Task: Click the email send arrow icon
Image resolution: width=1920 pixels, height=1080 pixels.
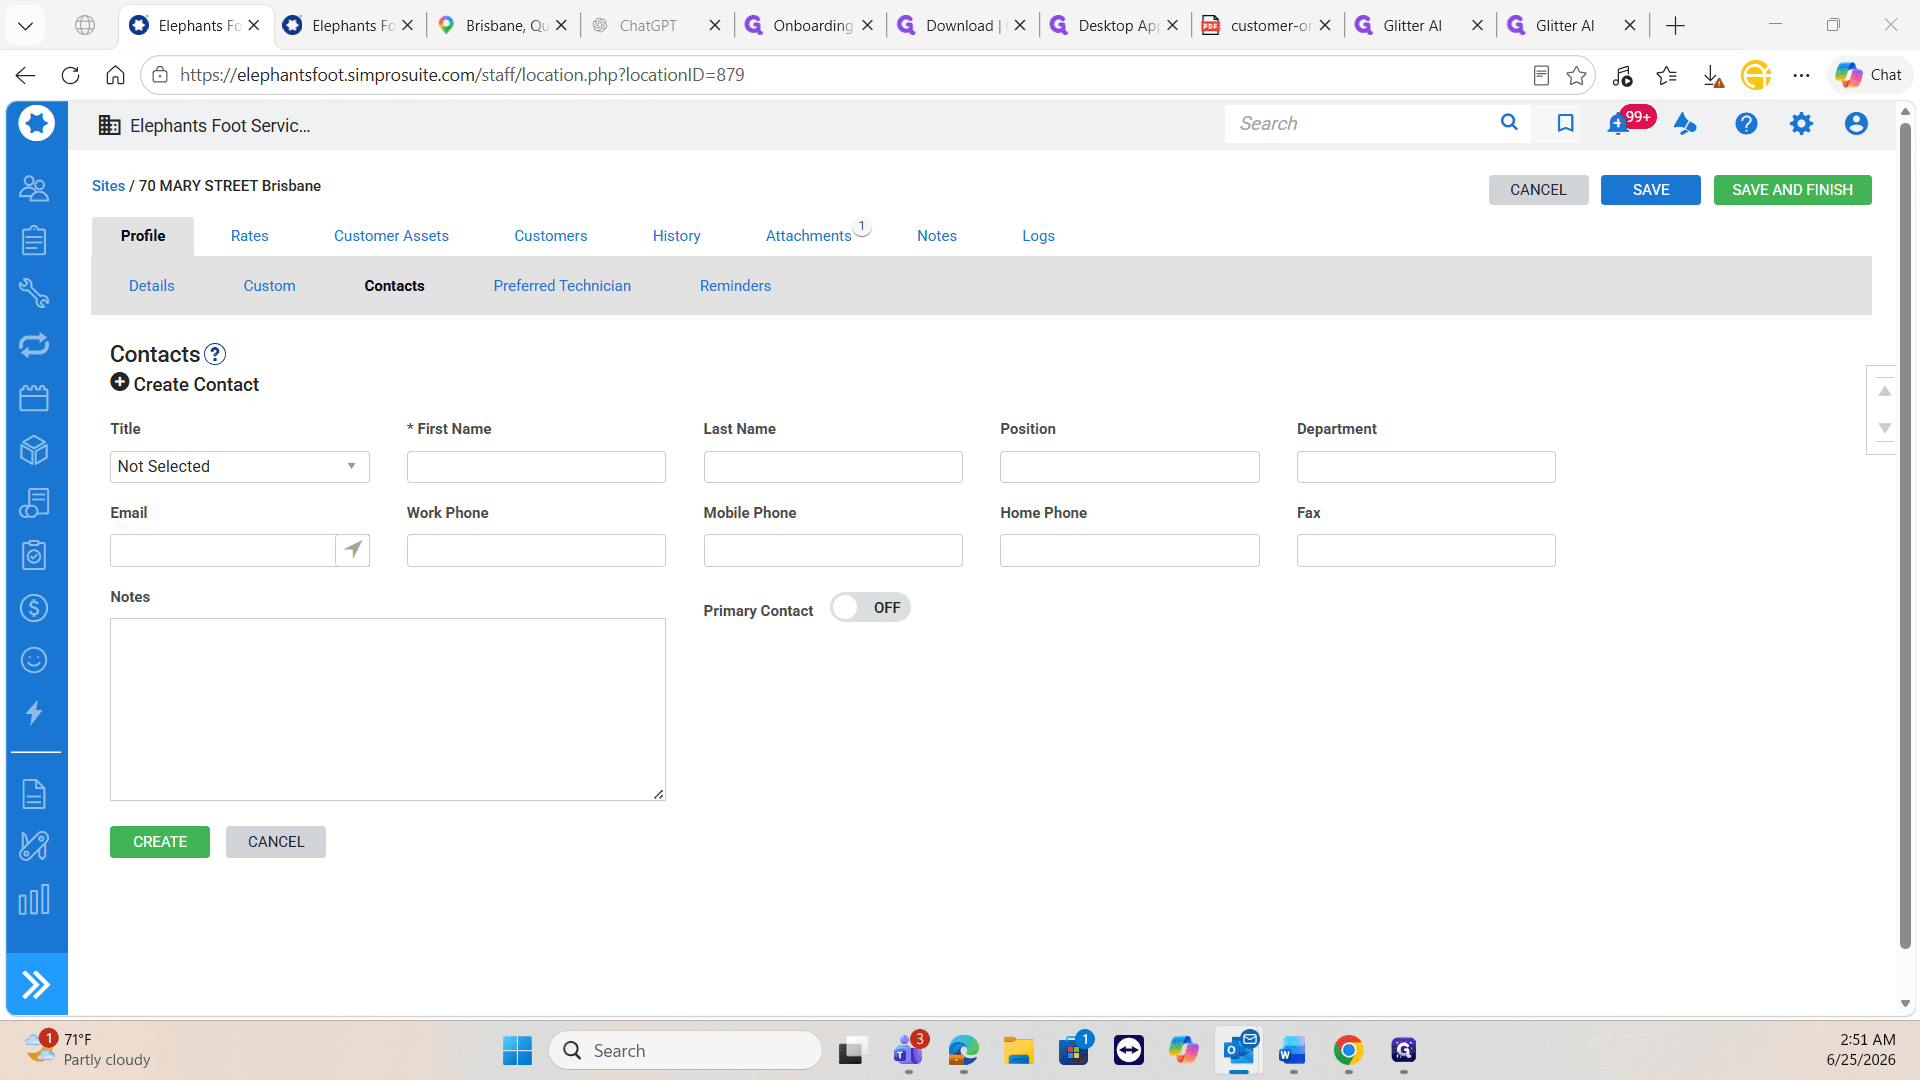Action: 353,550
